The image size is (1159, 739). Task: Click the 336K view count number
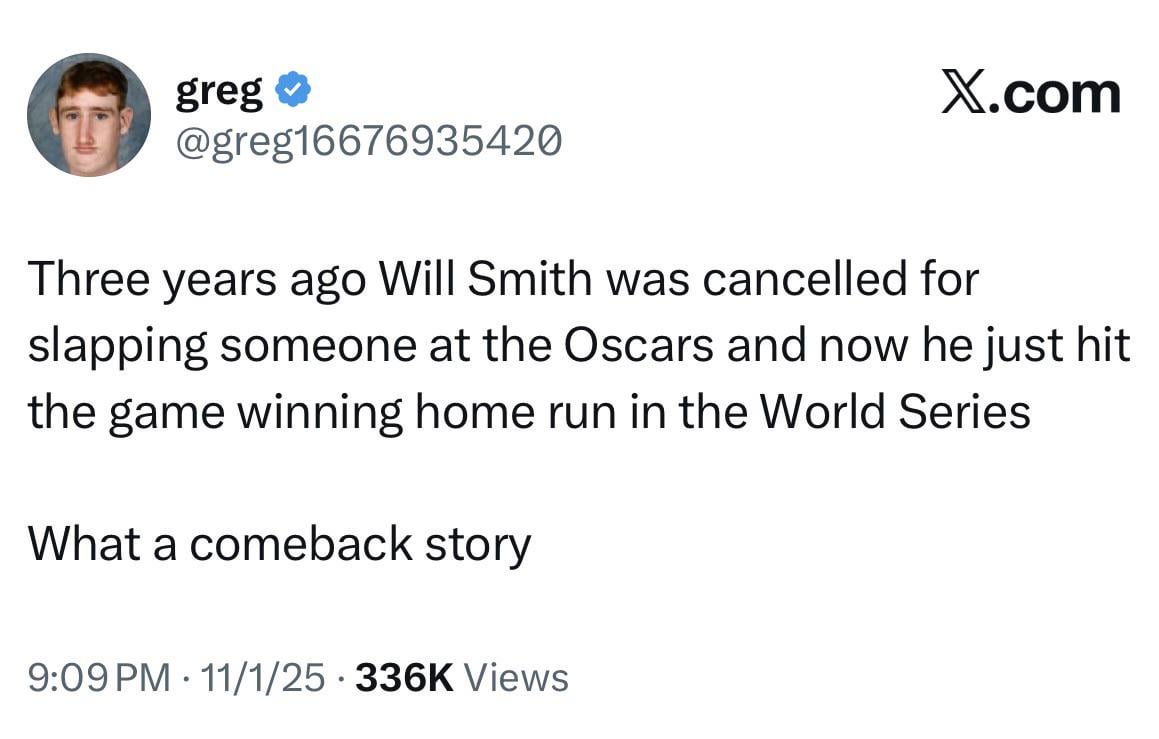404,678
